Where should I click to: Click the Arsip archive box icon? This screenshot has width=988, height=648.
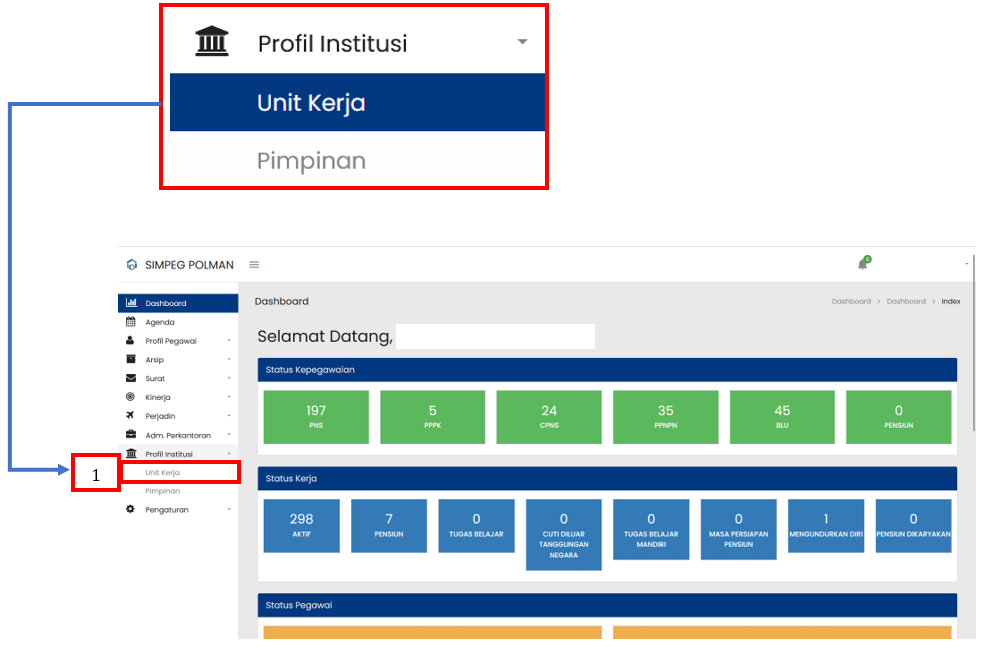[x=131, y=359]
